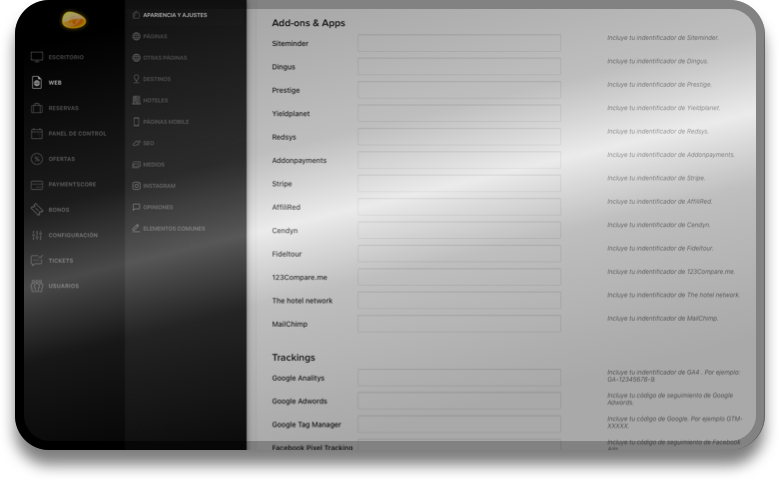Open the Instagram submenu label
This screenshot has width=779, height=480.
[x=159, y=186]
